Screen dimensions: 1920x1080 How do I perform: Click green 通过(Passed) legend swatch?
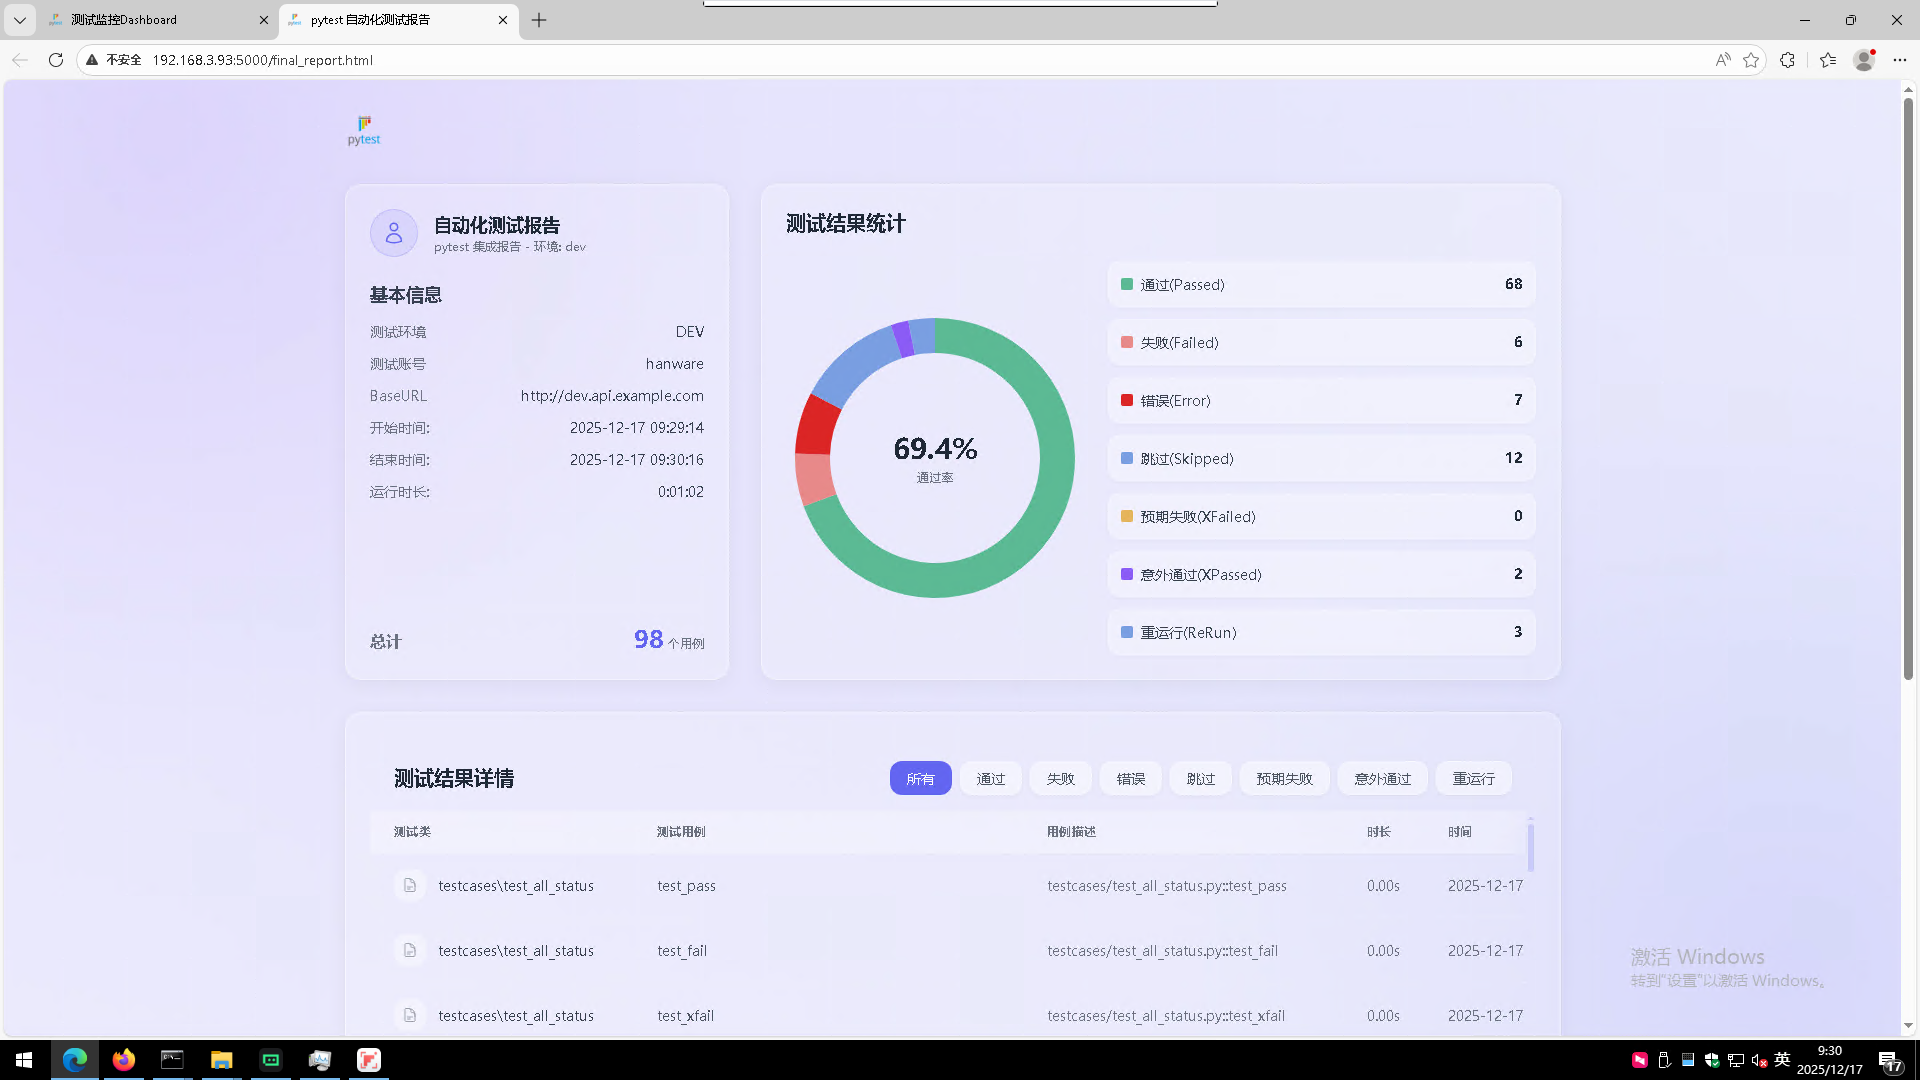[x=1127, y=285]
